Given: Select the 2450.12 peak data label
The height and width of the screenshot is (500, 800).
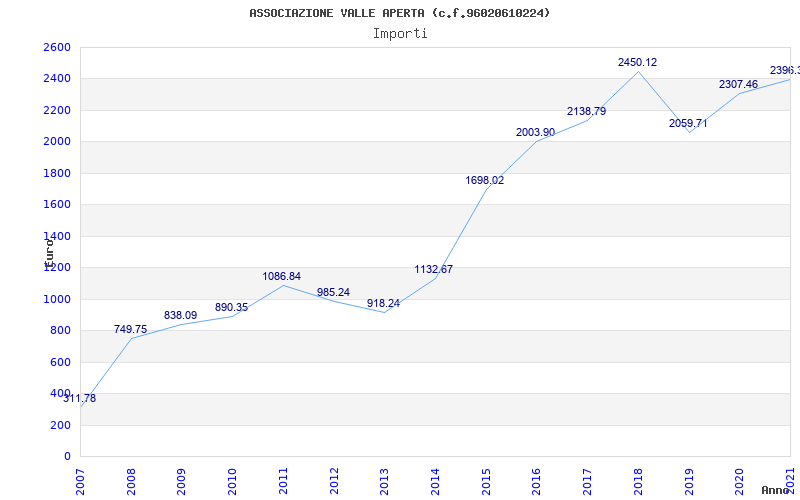Looking at the screenshot, I should (x=637, y=63).
